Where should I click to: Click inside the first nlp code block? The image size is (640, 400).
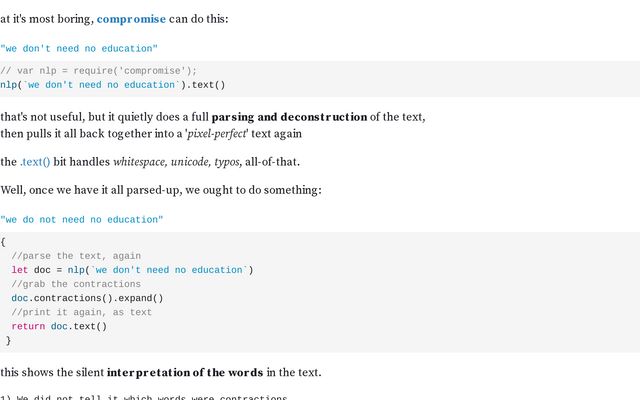[320, 79]
